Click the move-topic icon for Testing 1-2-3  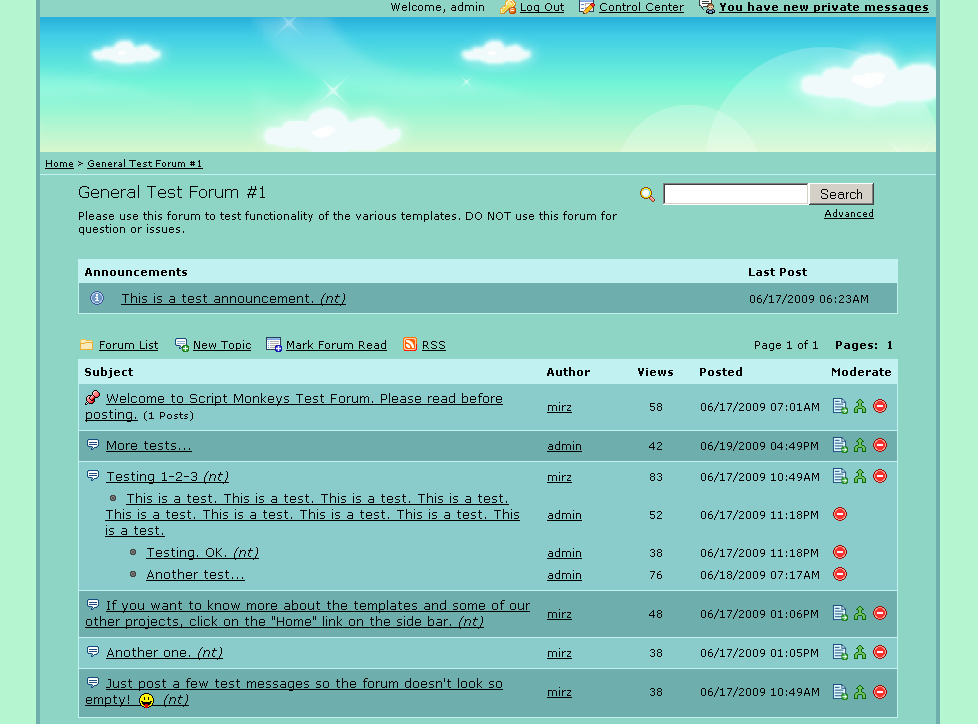tap(840, 476)
